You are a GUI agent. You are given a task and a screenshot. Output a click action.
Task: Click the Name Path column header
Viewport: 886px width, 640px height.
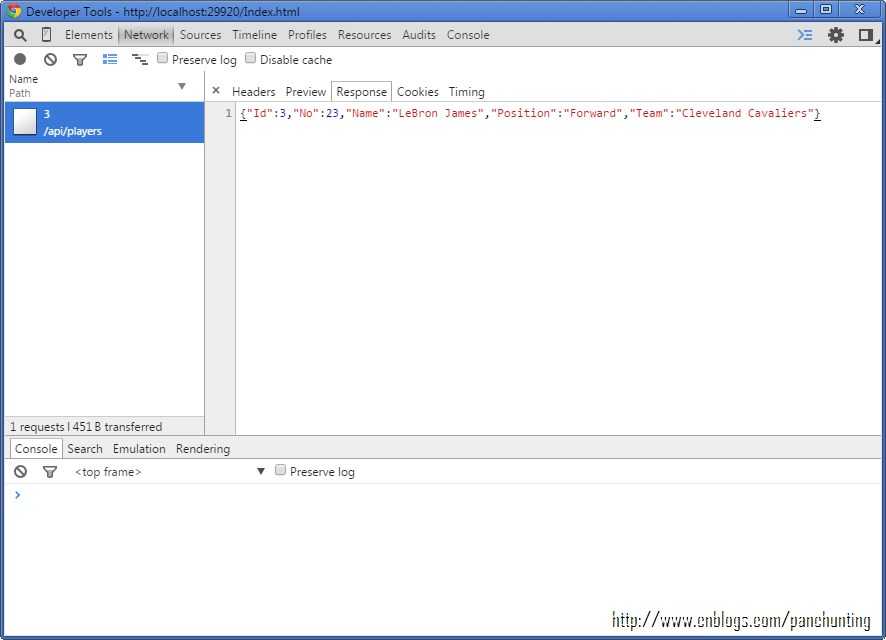(x=105, y=86)
